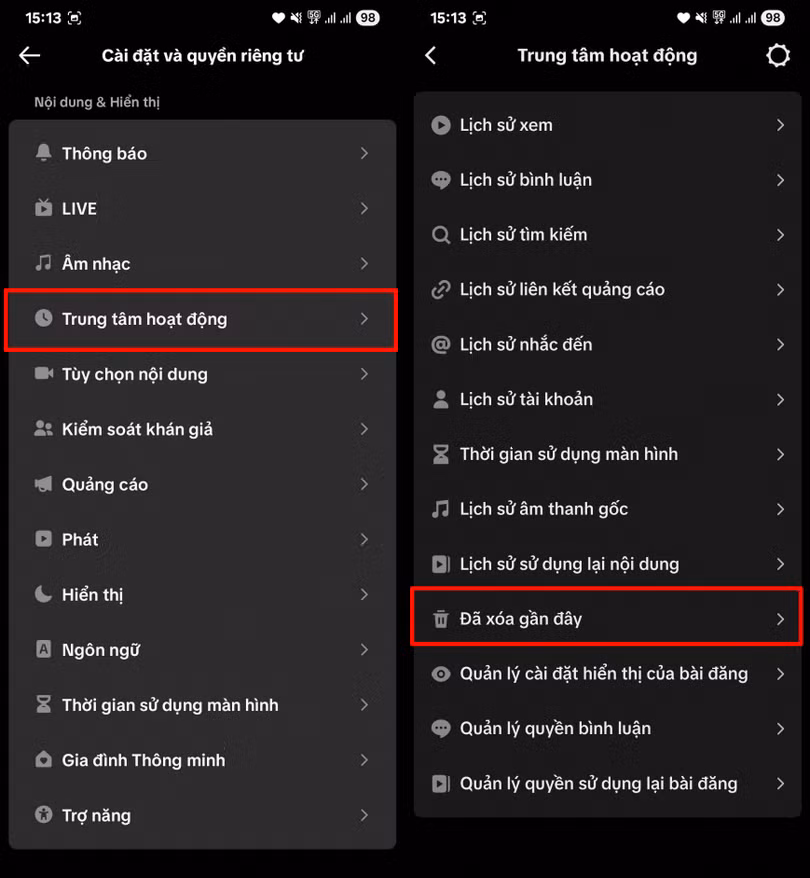Tap the link icon for Lịch sử liên kết quảng cáo
810x878 pixels.
point(441,289)
